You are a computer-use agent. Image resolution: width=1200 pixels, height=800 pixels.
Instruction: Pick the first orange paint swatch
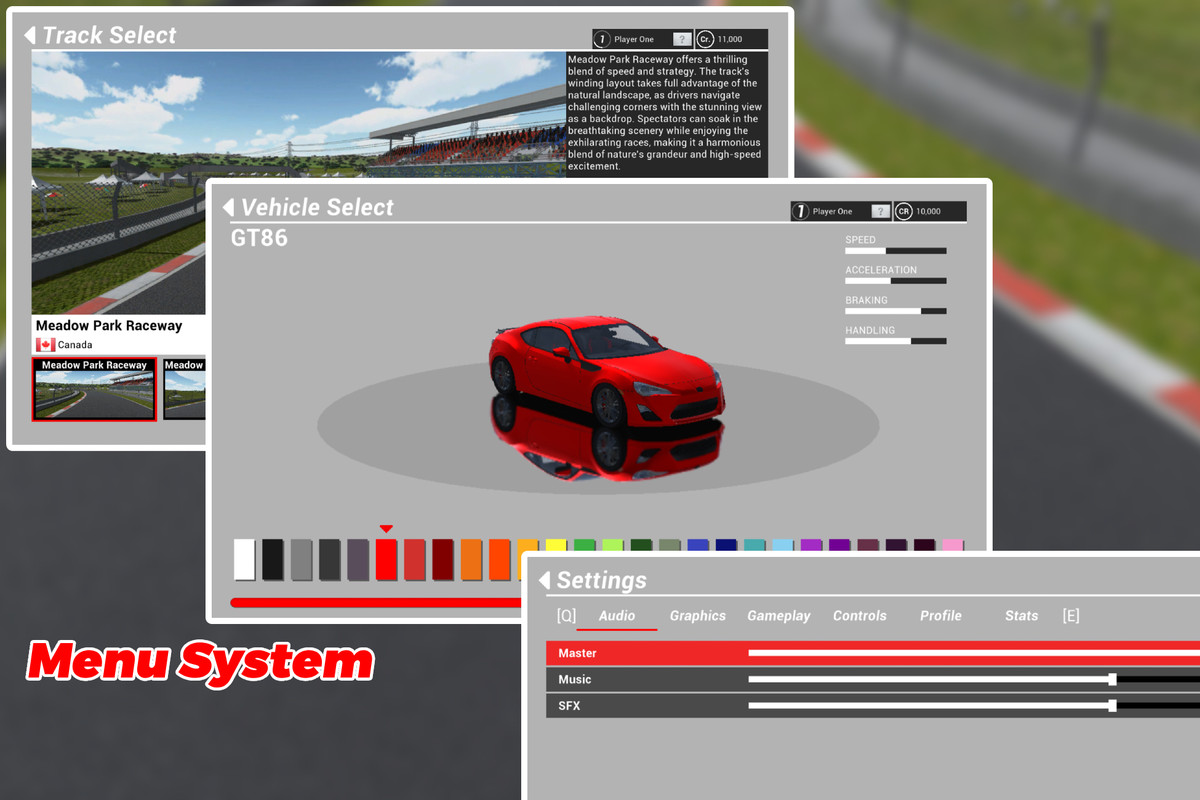tap(471, 560)
